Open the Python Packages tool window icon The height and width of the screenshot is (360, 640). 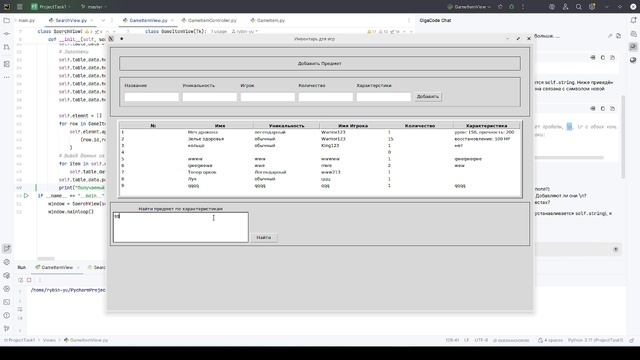(x=7, y=276)
